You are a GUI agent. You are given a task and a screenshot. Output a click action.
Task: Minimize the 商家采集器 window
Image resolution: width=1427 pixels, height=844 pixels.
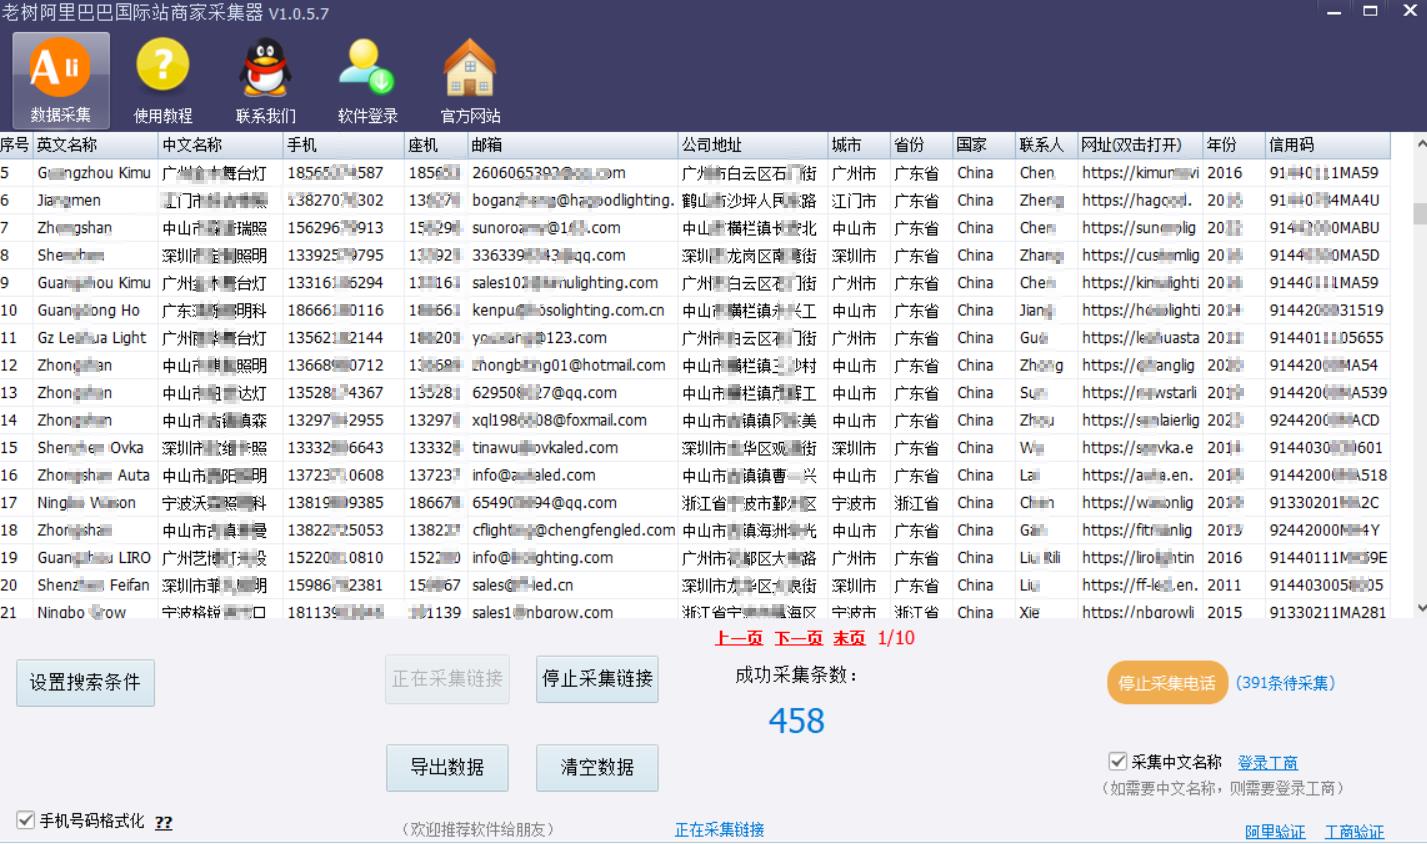(x=1333, y=12)
